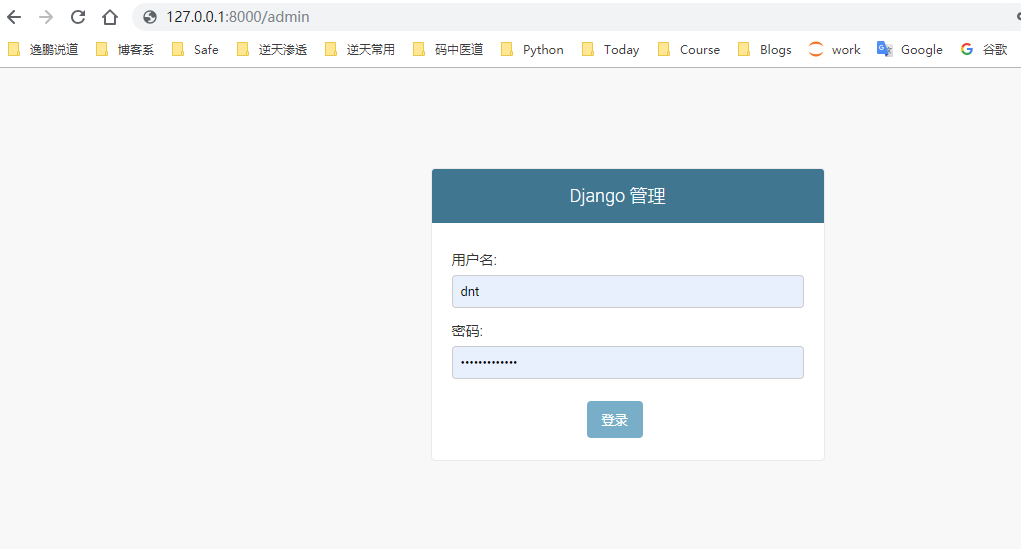Click the browser back arrow
The width and height of the screenshot is (1021, 549).
[14, 17]
